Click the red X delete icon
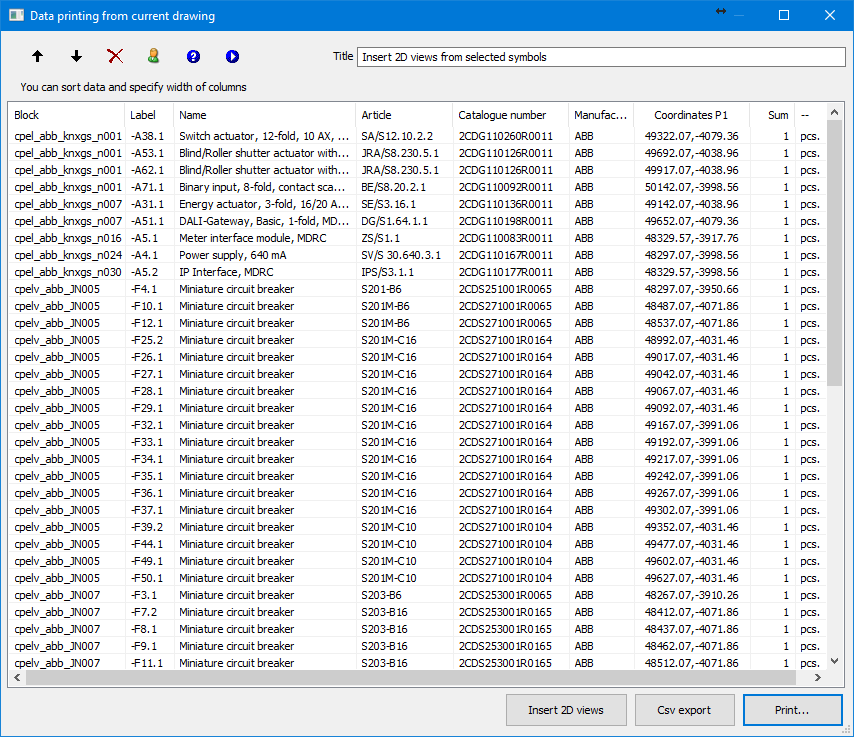 115,57
